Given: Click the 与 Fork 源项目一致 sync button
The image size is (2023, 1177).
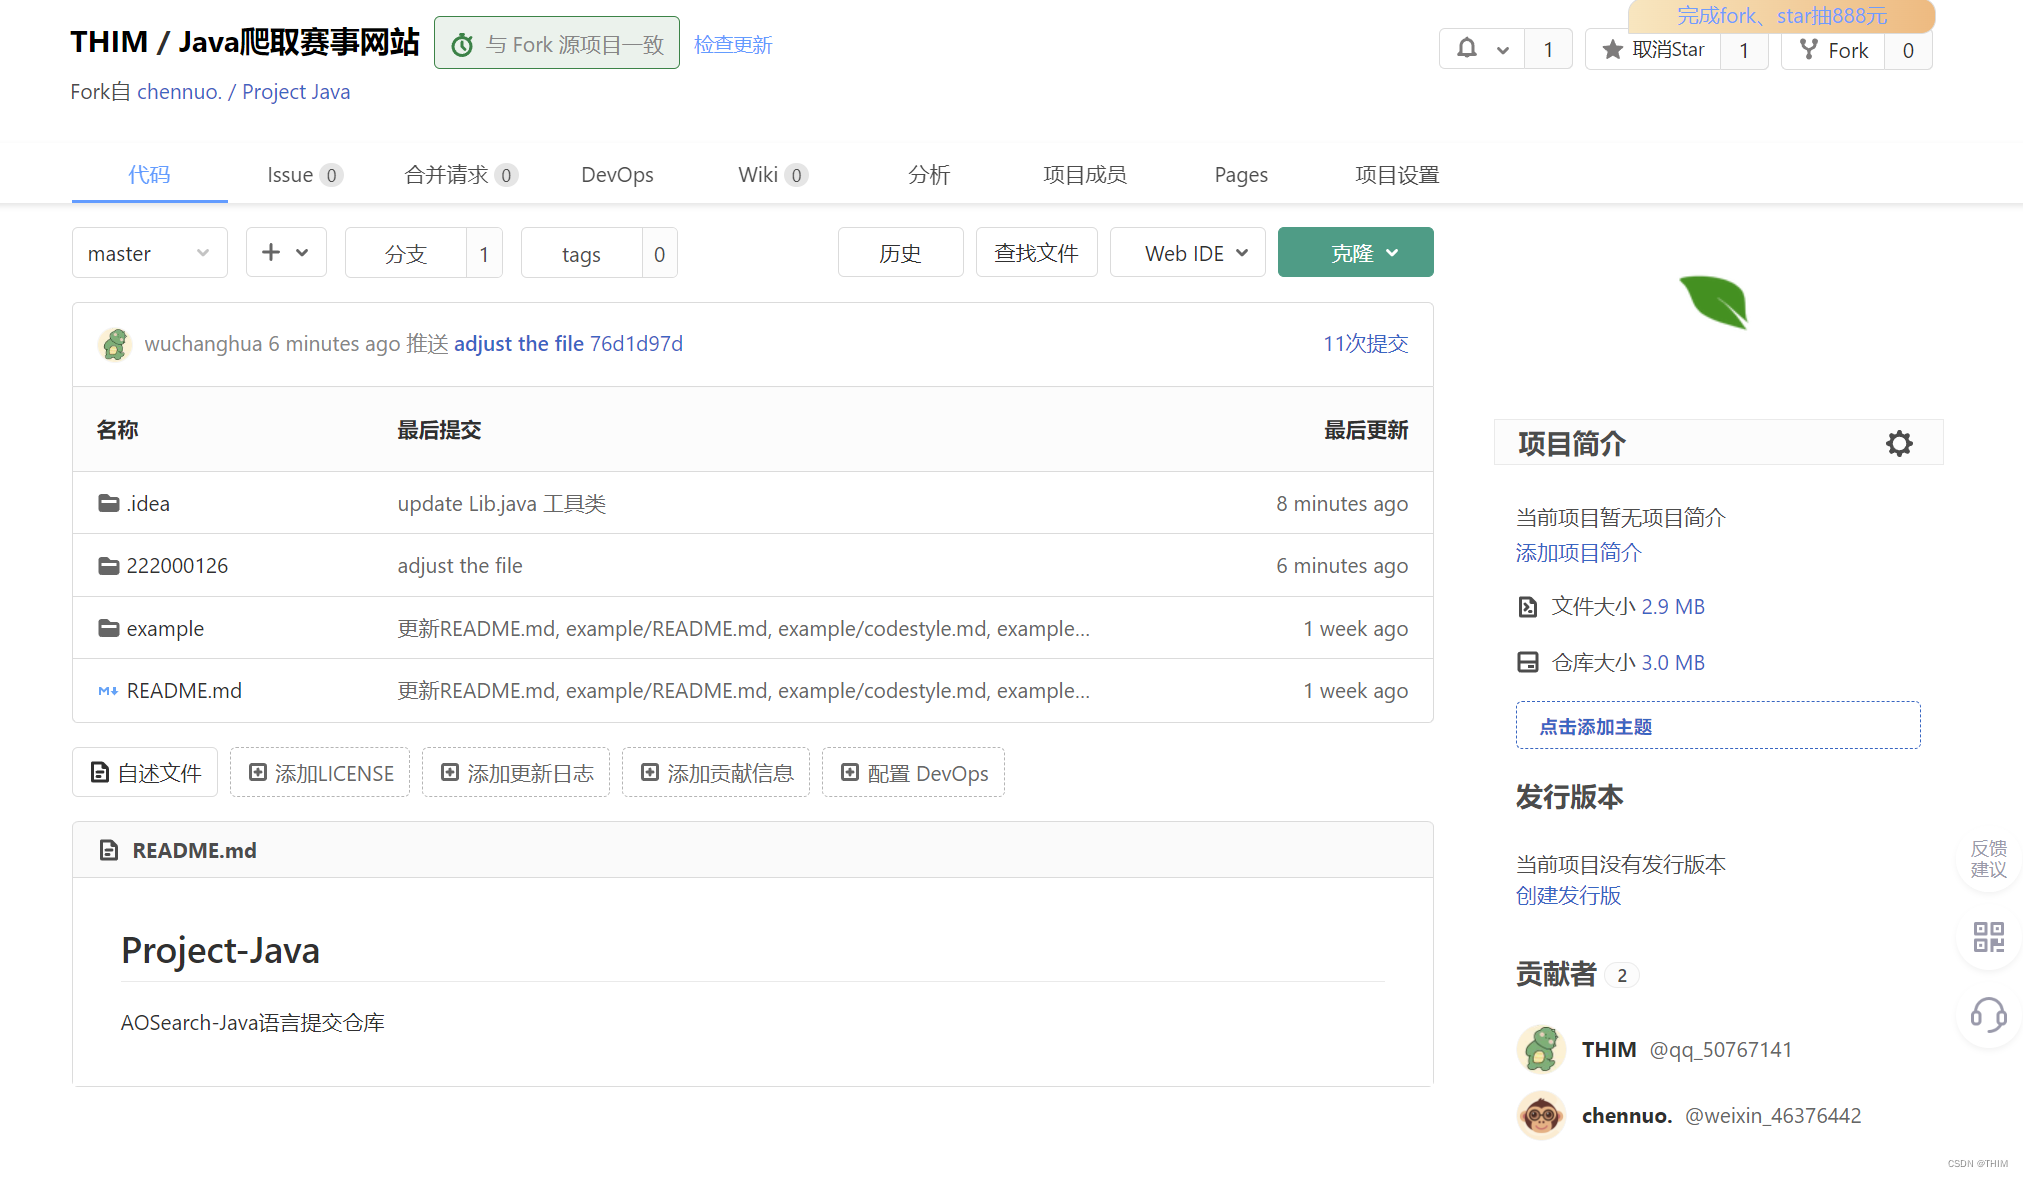Looking at the screenshot, I should (557, 43).
